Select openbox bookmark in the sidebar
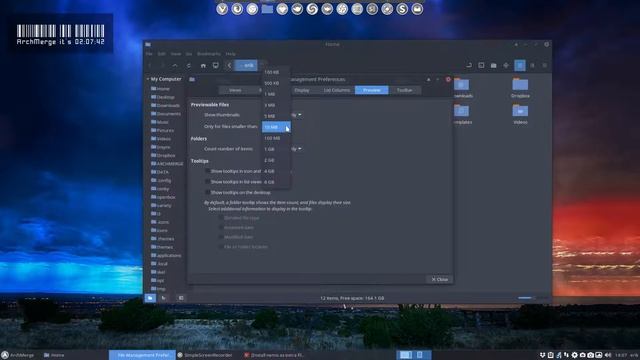Image resolution: width=640 pixels, height=360 pixels. click(x=163, y=197)
